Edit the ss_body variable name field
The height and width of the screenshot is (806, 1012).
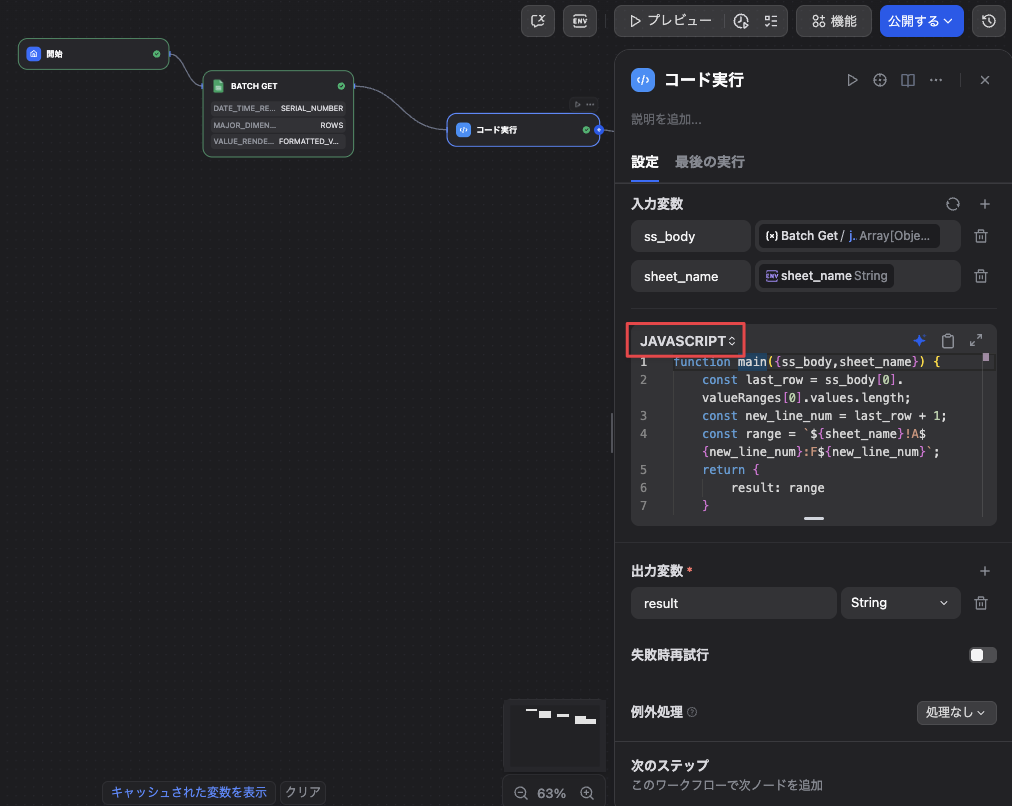tap(691, 236)
